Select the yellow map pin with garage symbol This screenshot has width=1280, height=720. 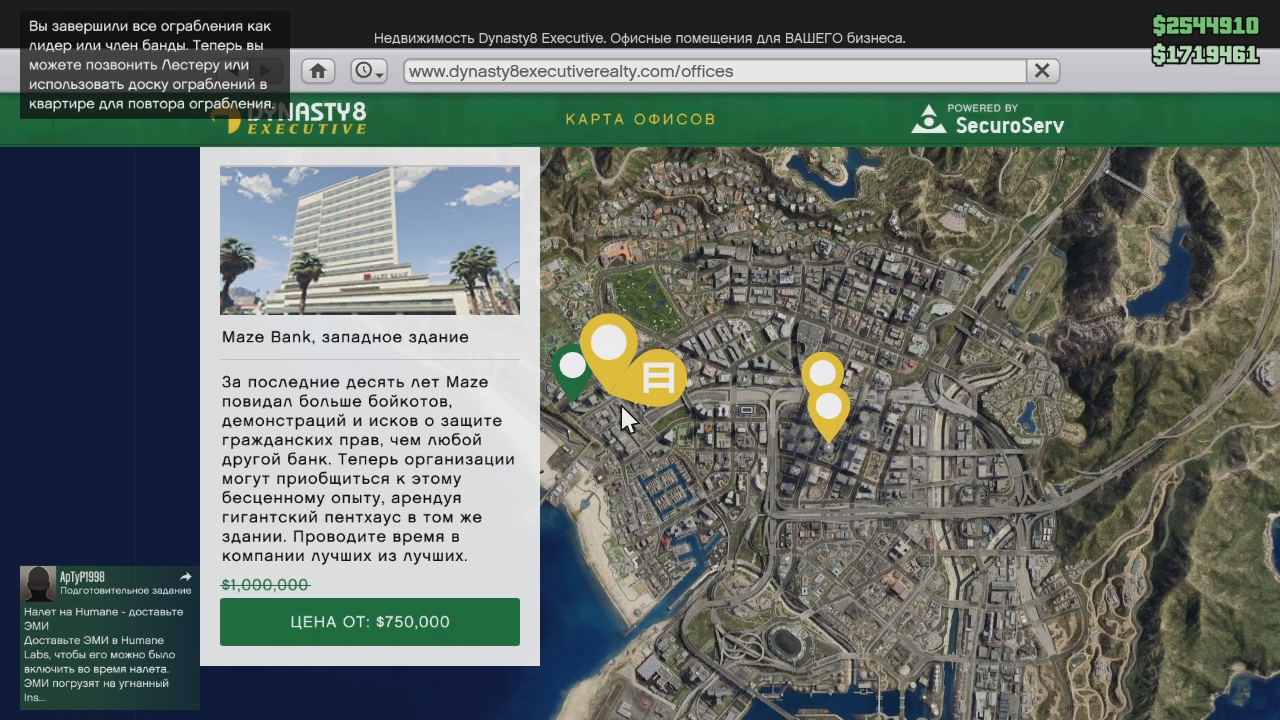pos(659,379)
